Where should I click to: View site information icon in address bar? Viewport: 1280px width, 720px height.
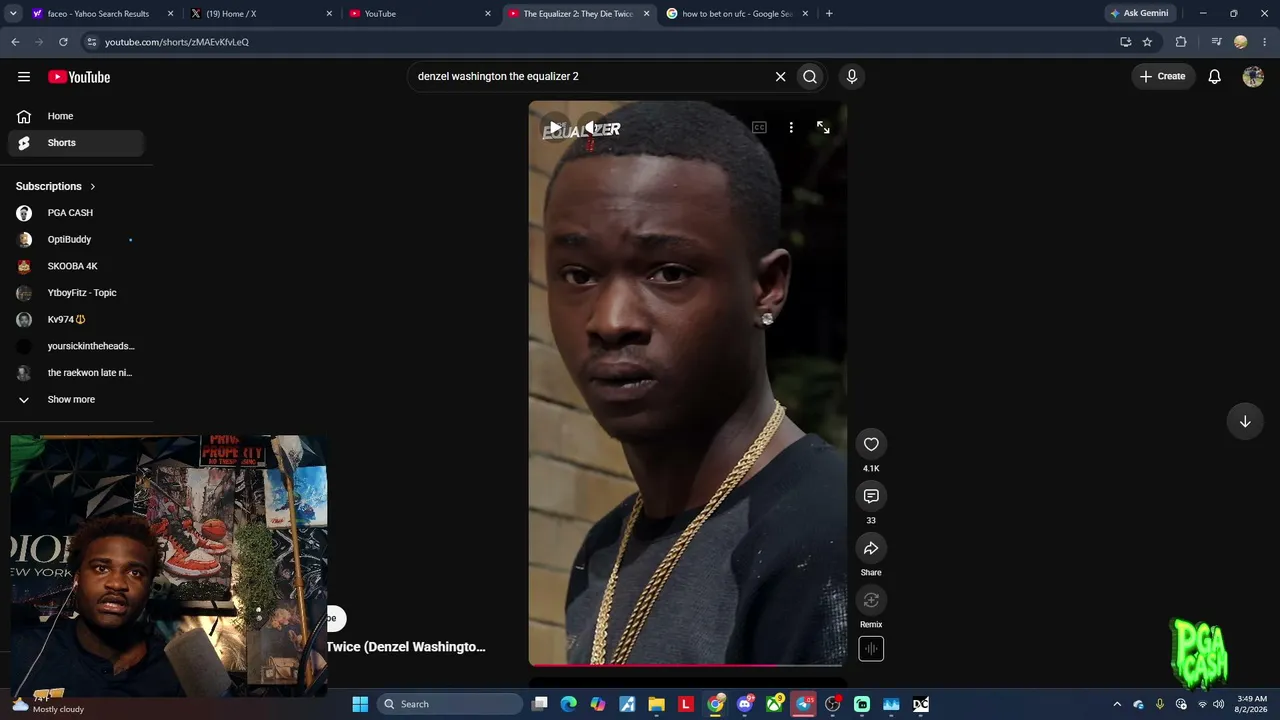92,42
